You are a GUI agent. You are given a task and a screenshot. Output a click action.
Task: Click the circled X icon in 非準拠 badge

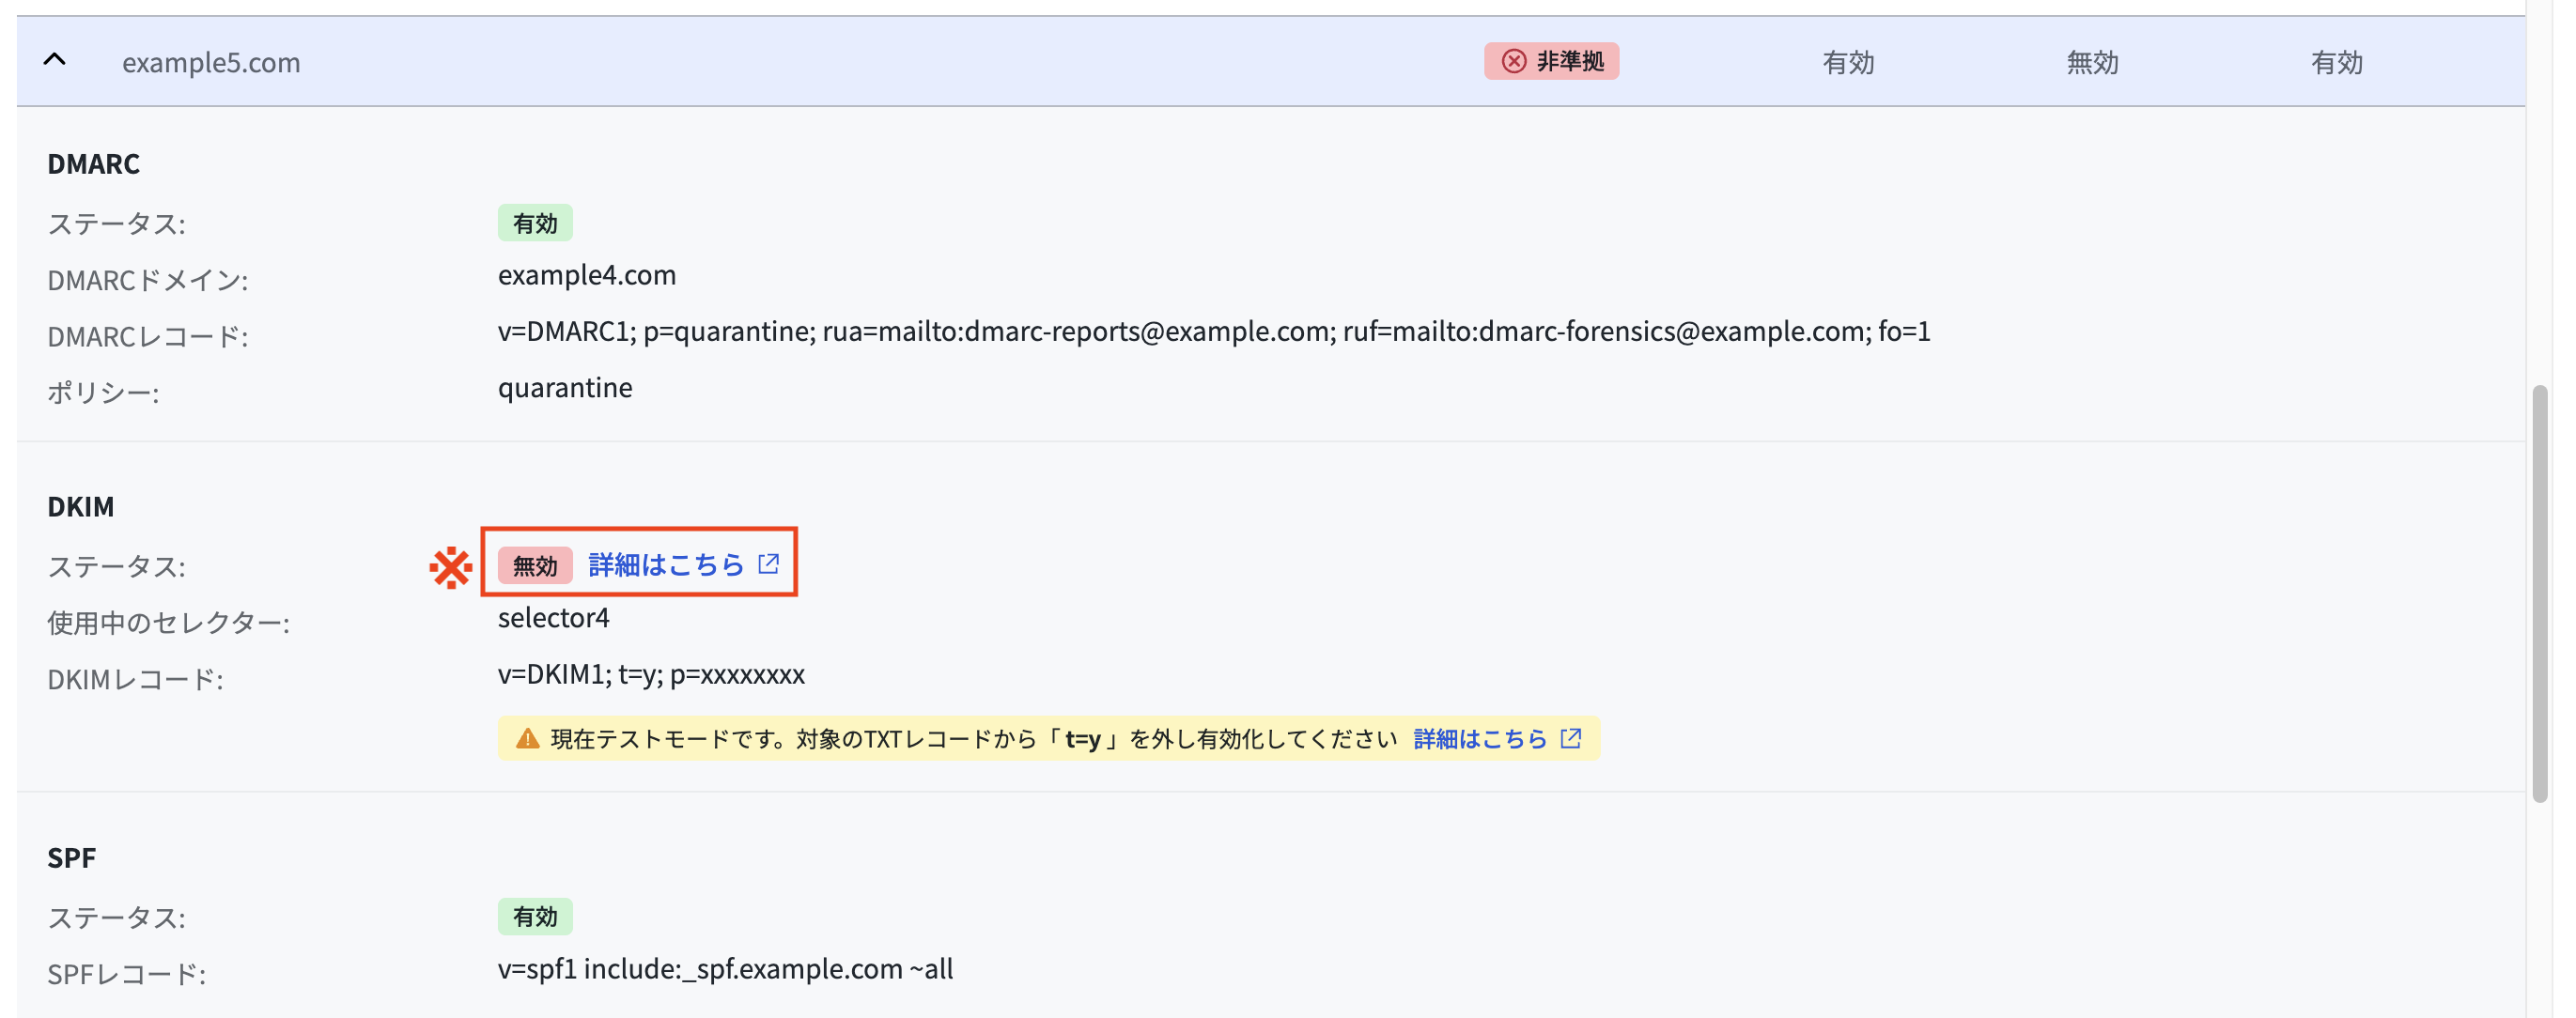click(1514, 61)
